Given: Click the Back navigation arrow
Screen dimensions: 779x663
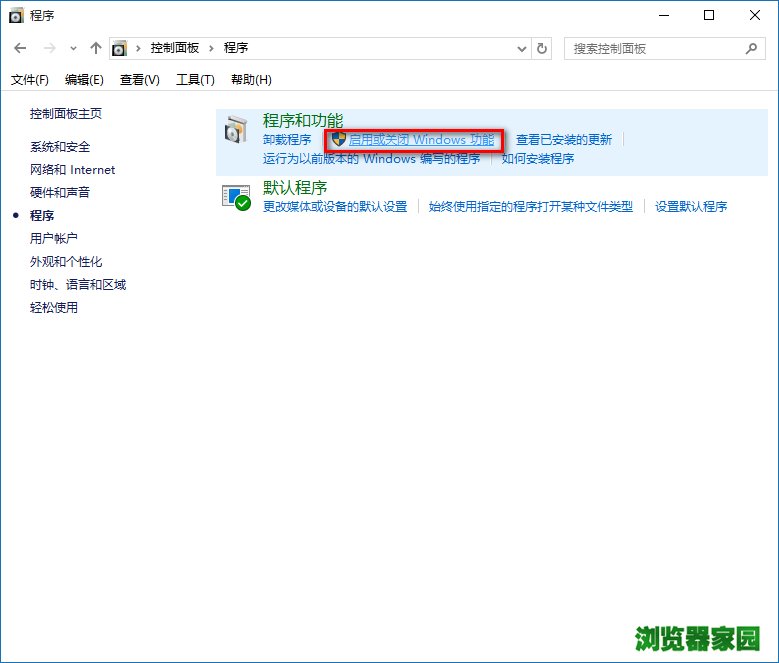Looking at the screenshot, I should [x=20, y=48].
